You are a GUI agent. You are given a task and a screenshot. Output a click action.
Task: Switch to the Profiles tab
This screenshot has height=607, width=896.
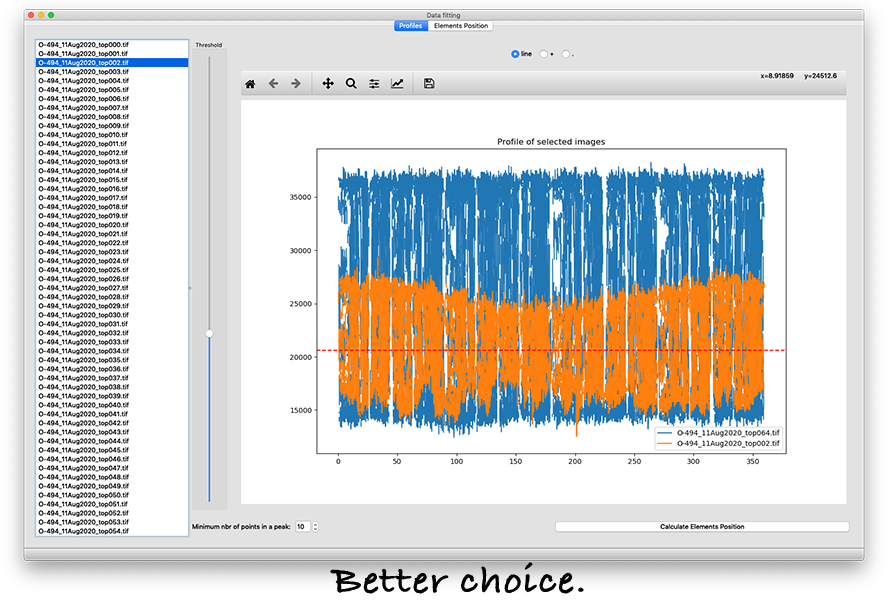pyautogui.click(x=410, y=26)
